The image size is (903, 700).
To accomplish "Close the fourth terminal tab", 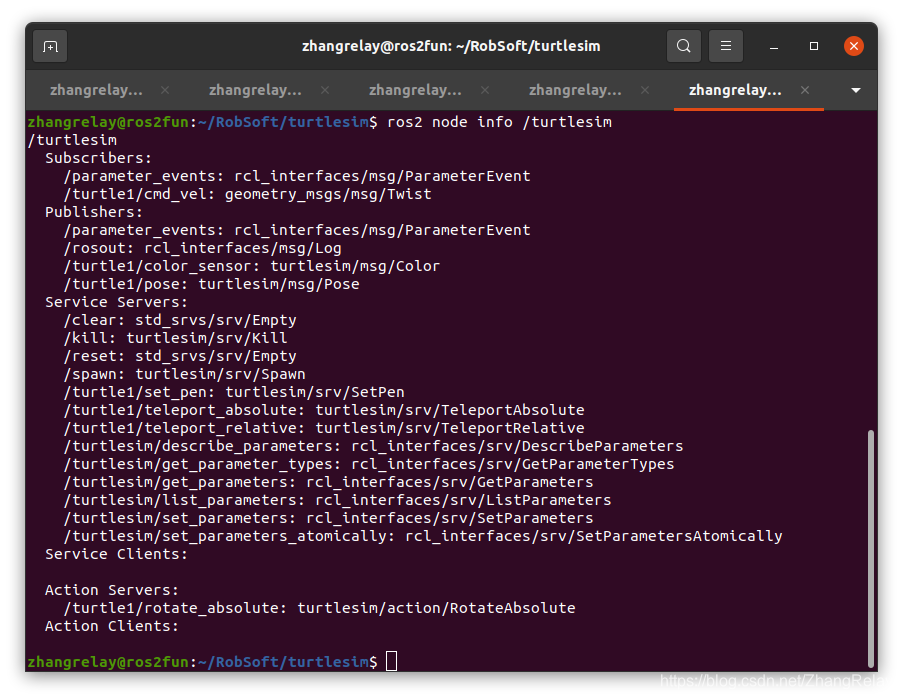I will pos(645,90).
